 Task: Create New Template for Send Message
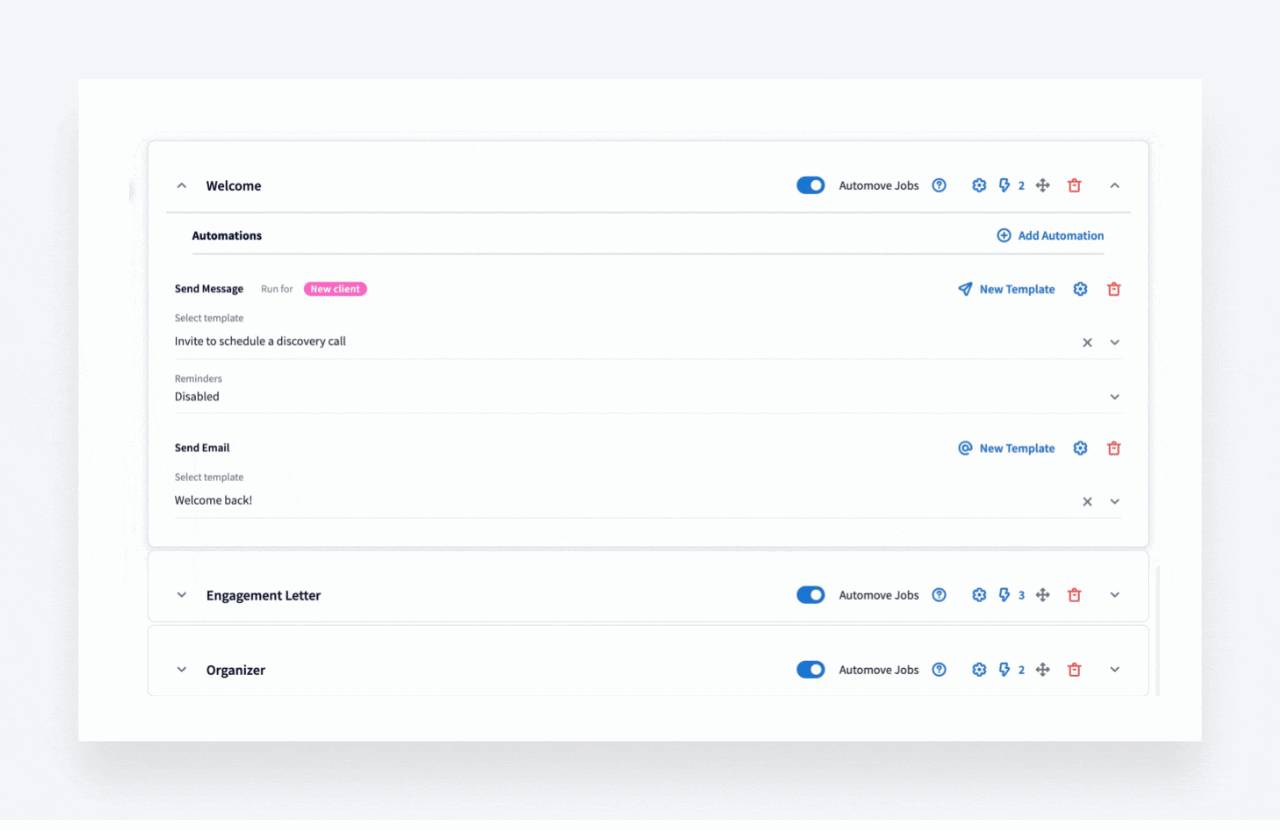pos(1006,289)
